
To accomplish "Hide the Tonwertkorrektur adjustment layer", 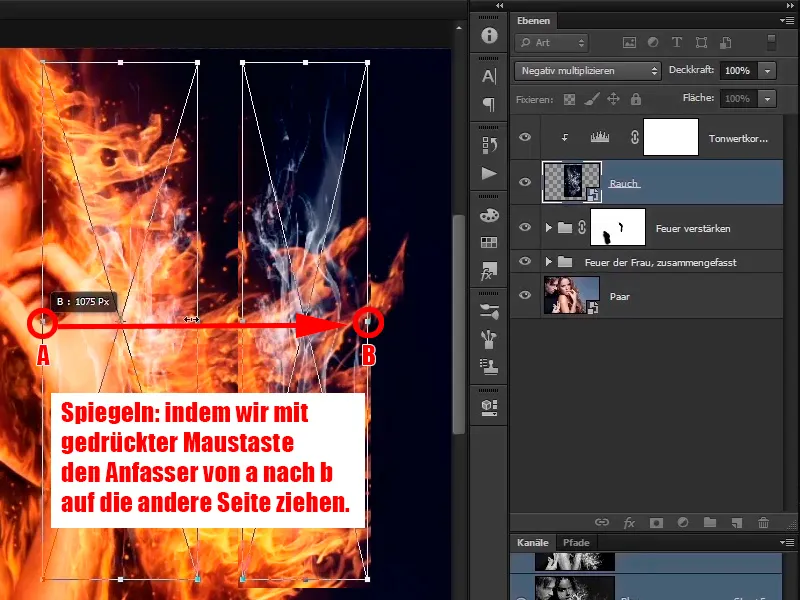I will pos(525,137).
